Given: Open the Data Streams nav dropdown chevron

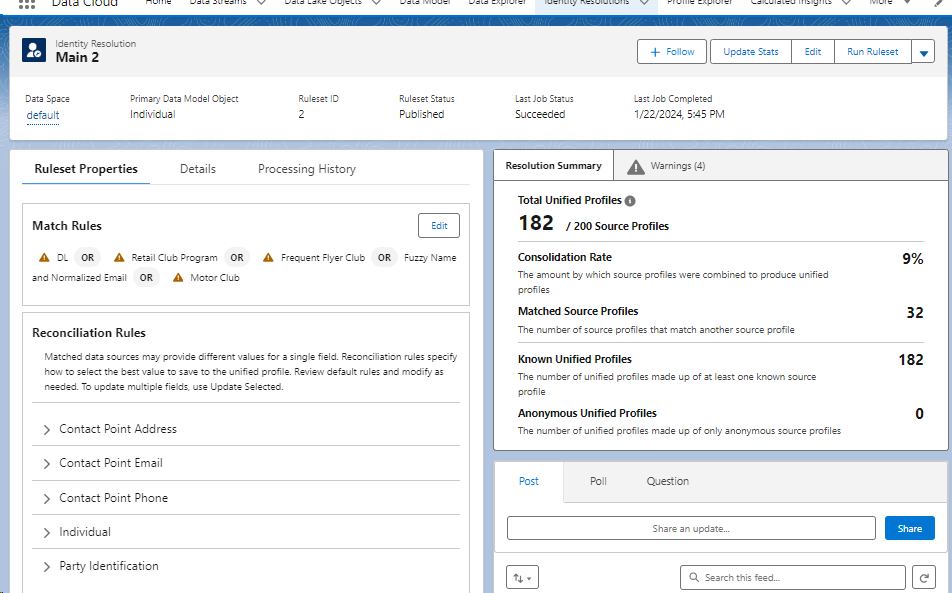Looking at the screenshot, I should tap(262, 2).
